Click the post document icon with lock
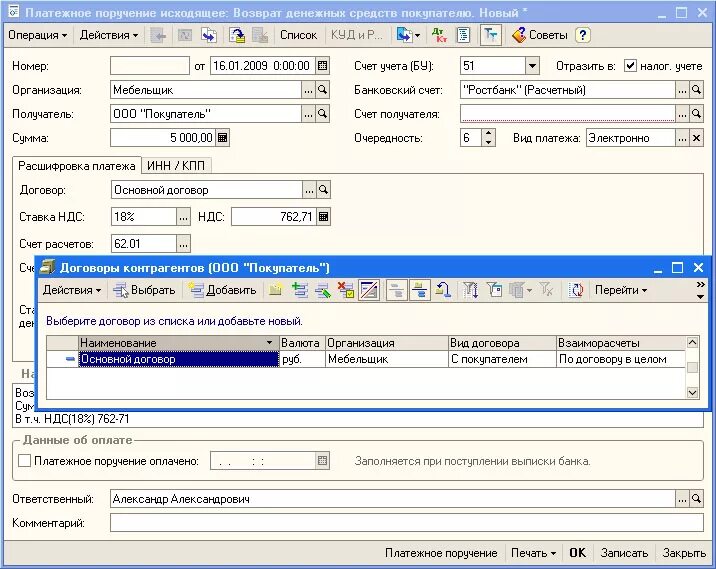This screenshot has height=569, width=716. point(237,35)
